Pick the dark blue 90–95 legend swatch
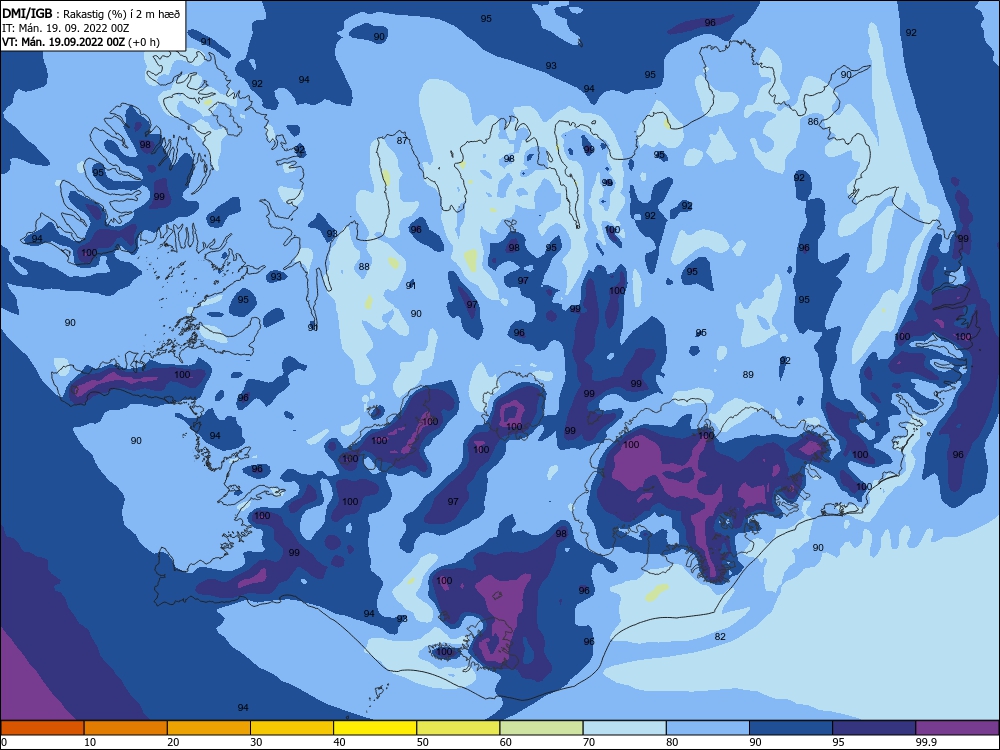Image resolution: width=1000 pixels, height=750 pixels. (x=791, y=728)
